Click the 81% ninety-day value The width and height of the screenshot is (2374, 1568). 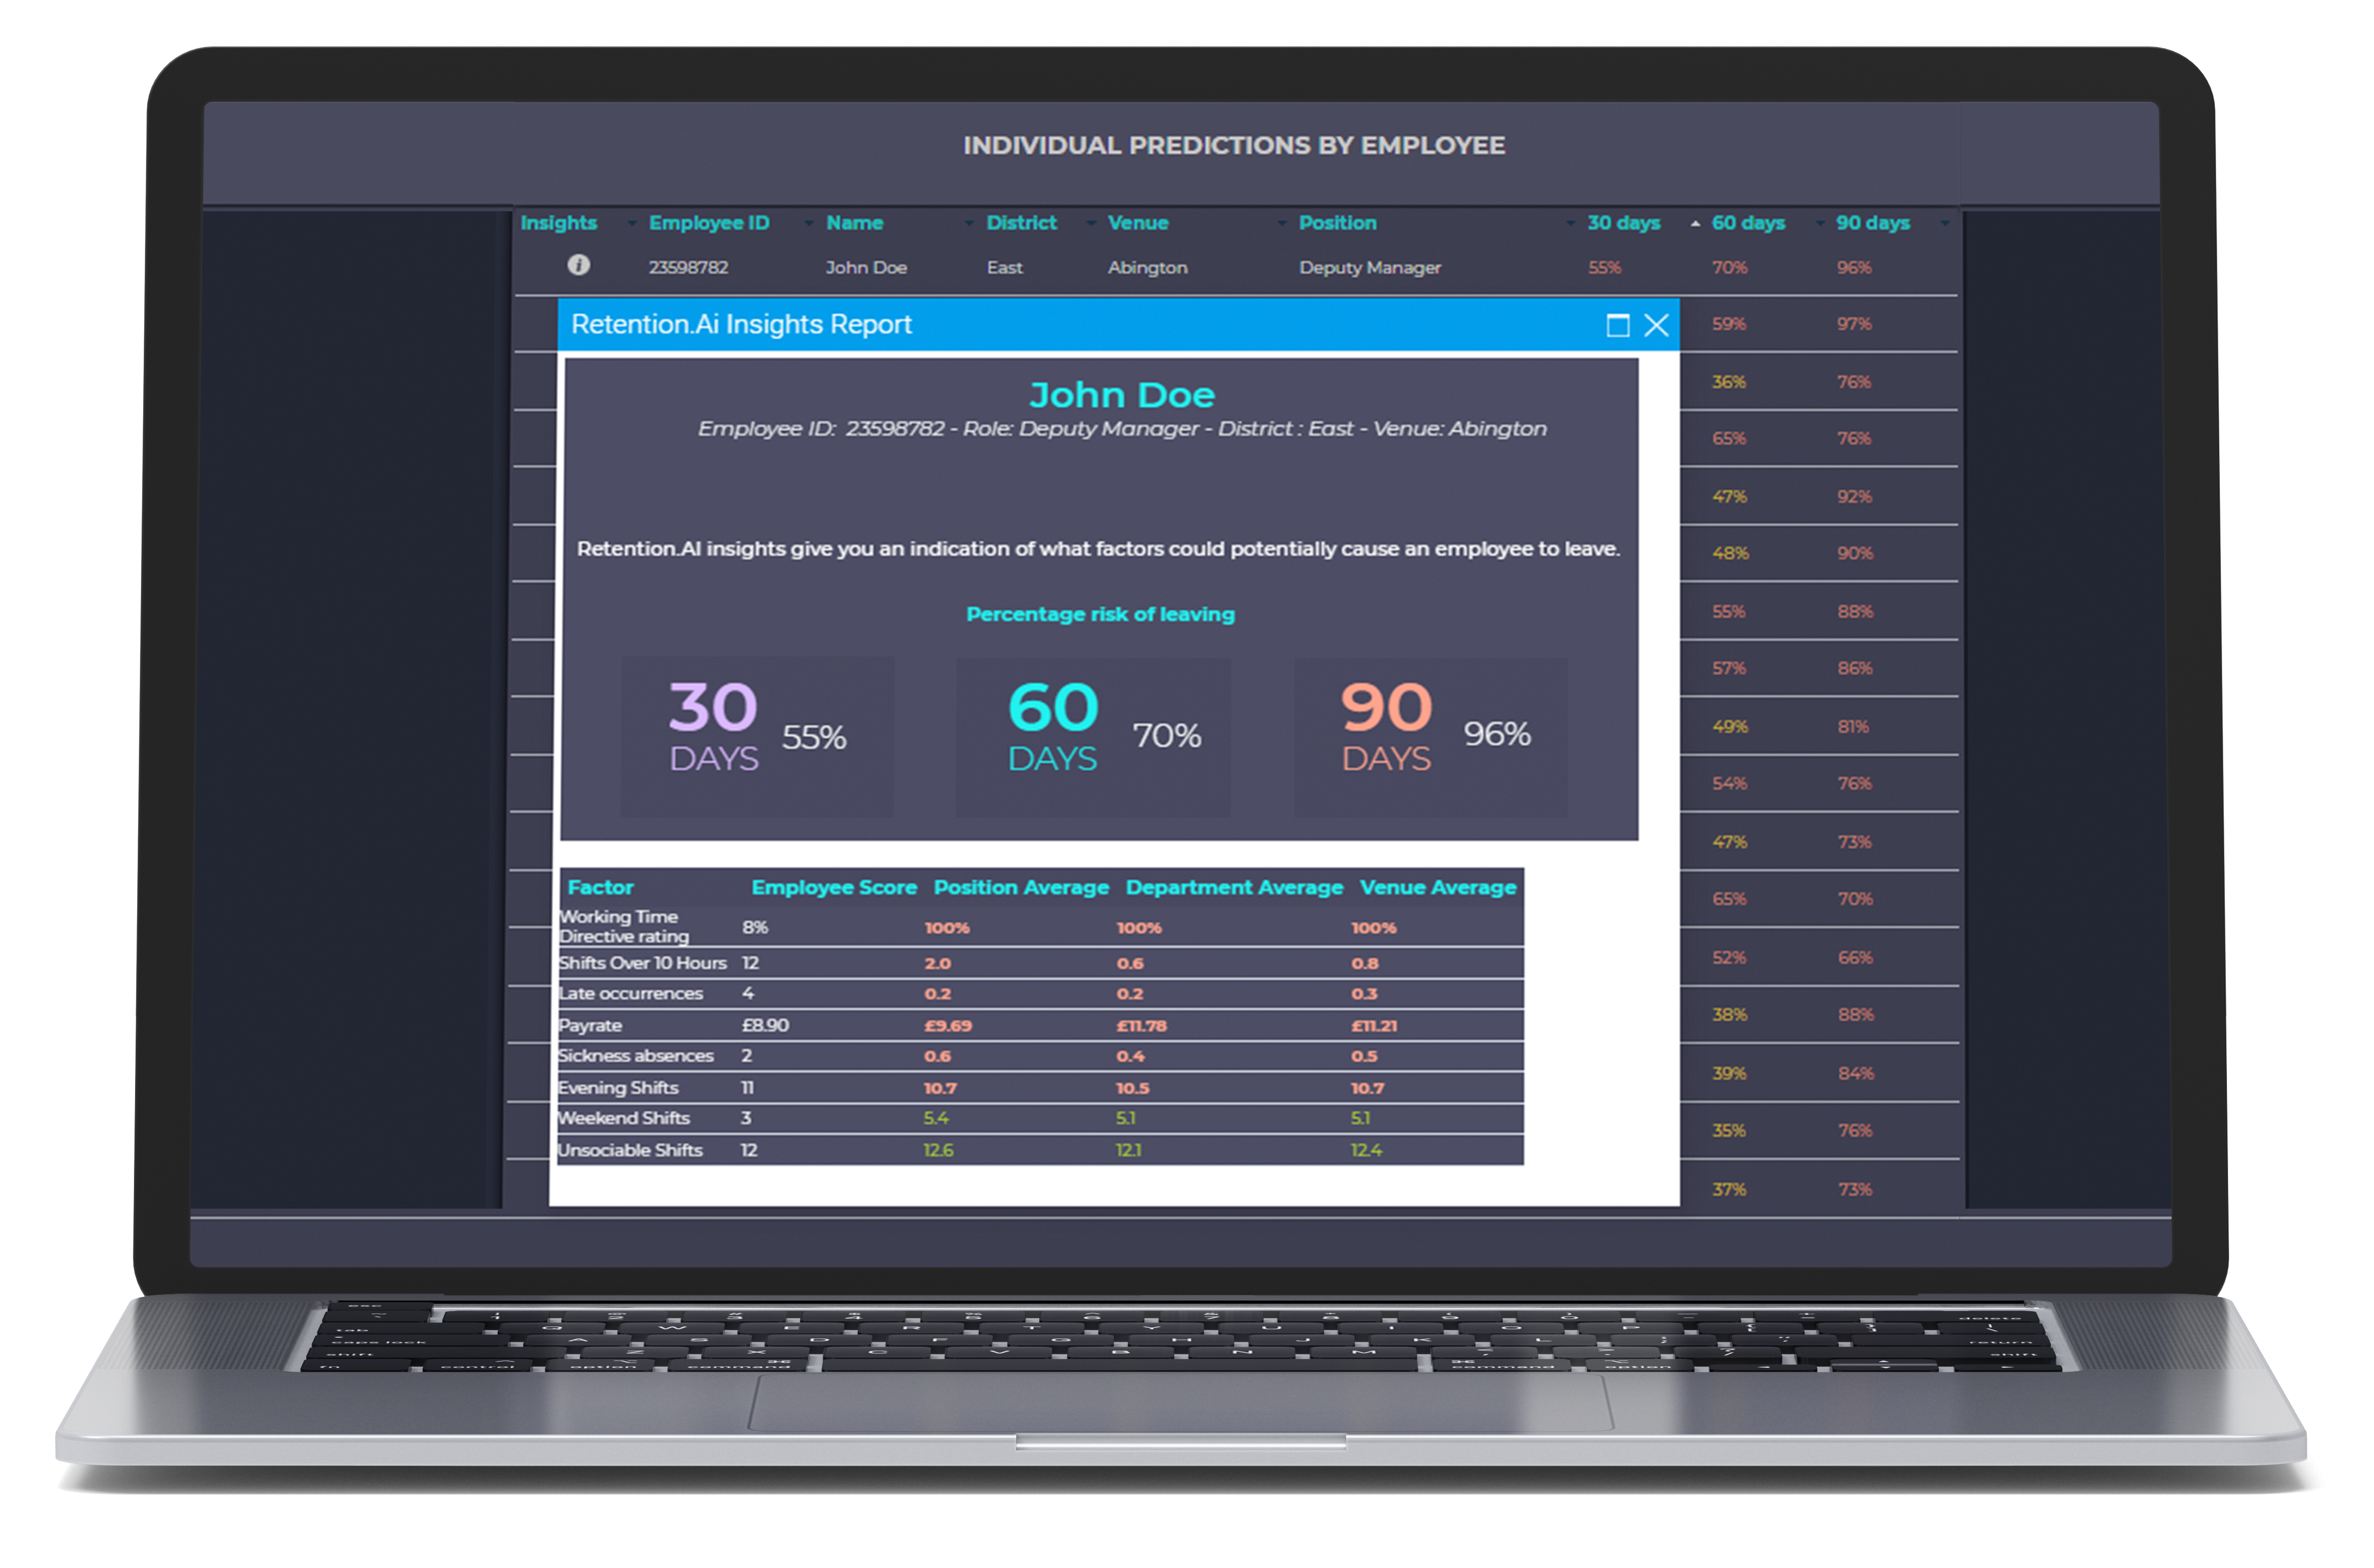pyautogui.click(x=1852, y=727)
